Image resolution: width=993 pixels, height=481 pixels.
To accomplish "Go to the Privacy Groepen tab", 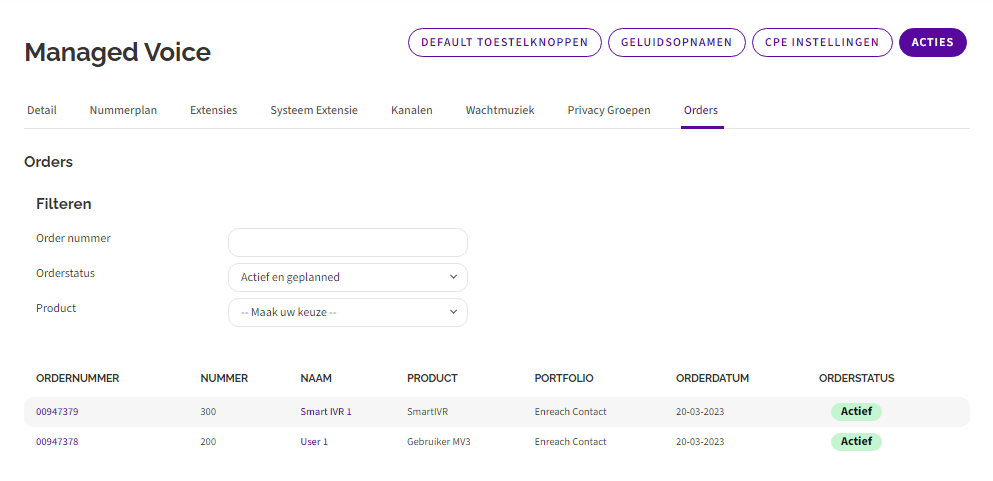I will 609,110.
